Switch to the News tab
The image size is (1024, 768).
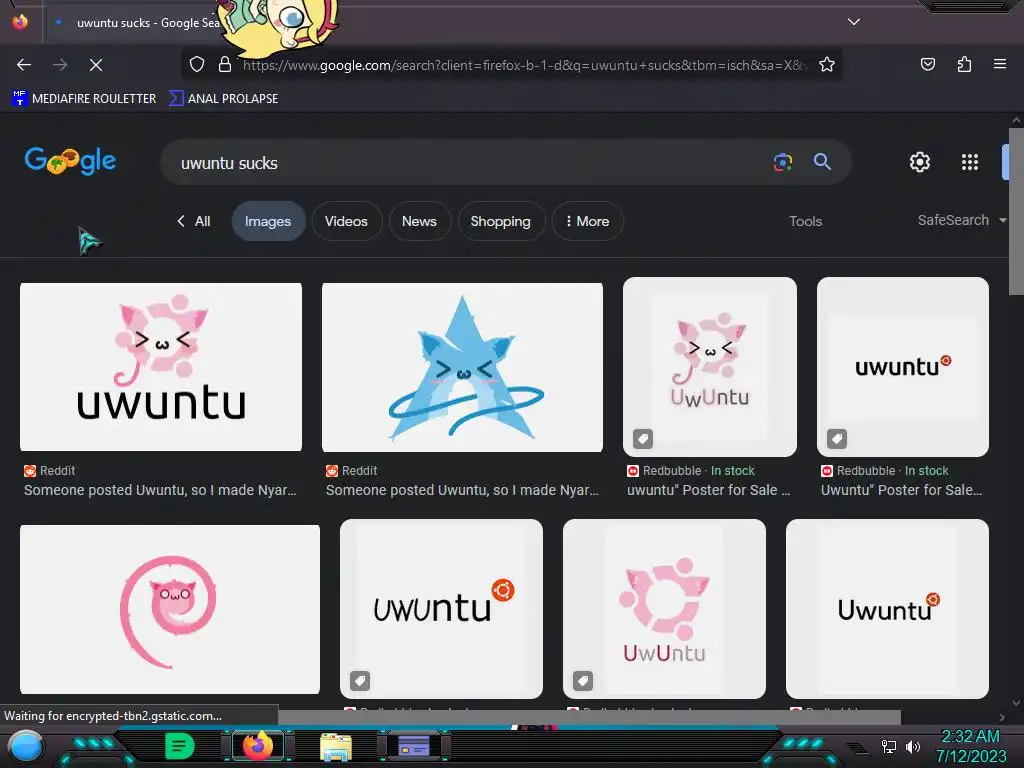[419, 221]
